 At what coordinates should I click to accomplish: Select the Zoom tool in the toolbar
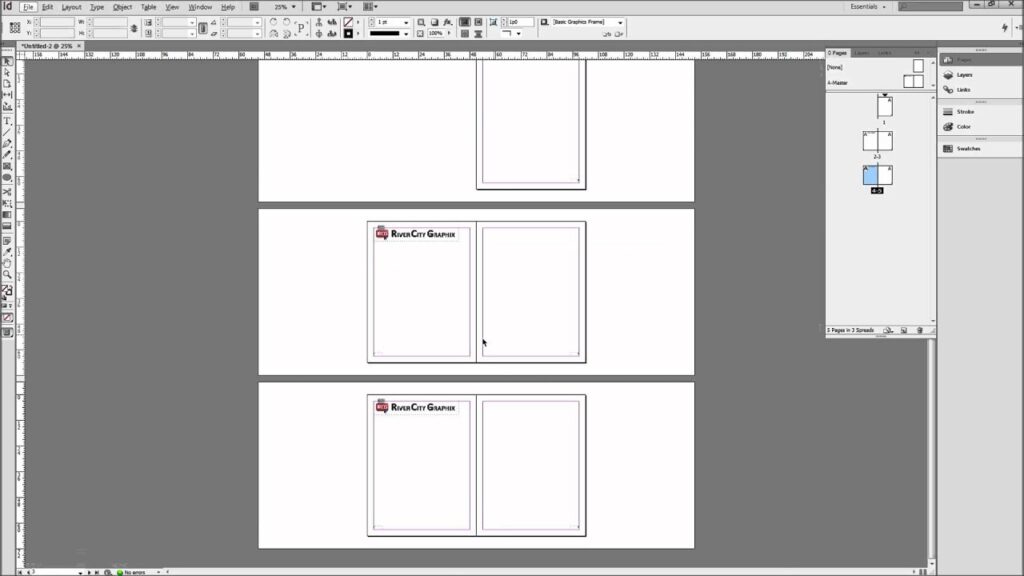(7, 274)
